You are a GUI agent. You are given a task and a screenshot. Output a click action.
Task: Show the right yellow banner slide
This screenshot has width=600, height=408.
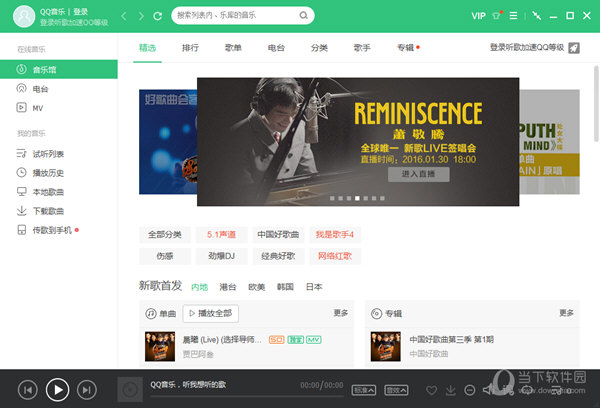549,142
